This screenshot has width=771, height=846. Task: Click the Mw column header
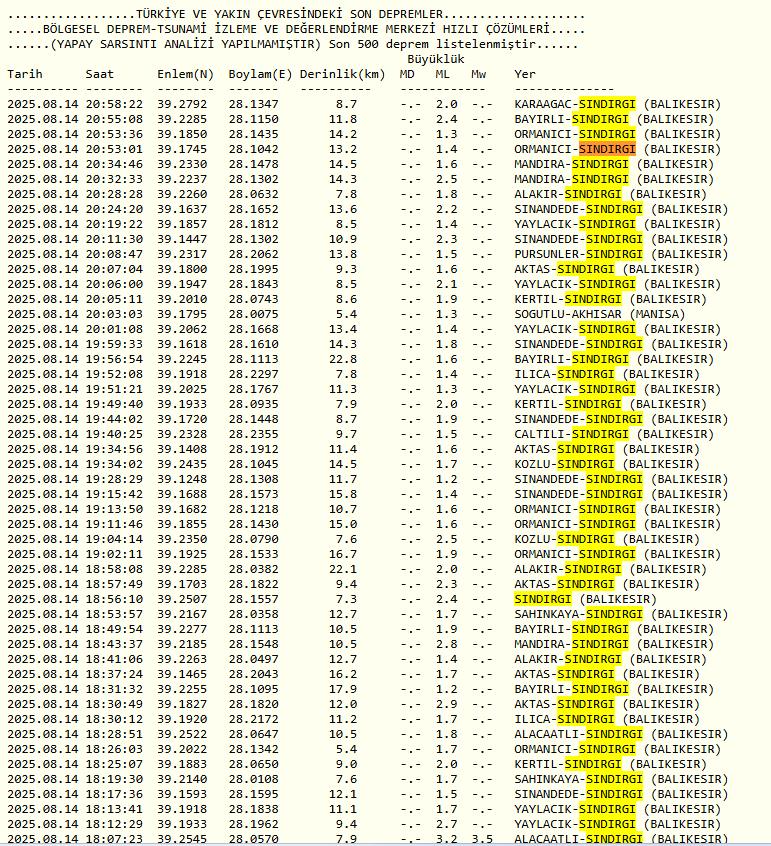pyautogui.click(x=478, y=74)
